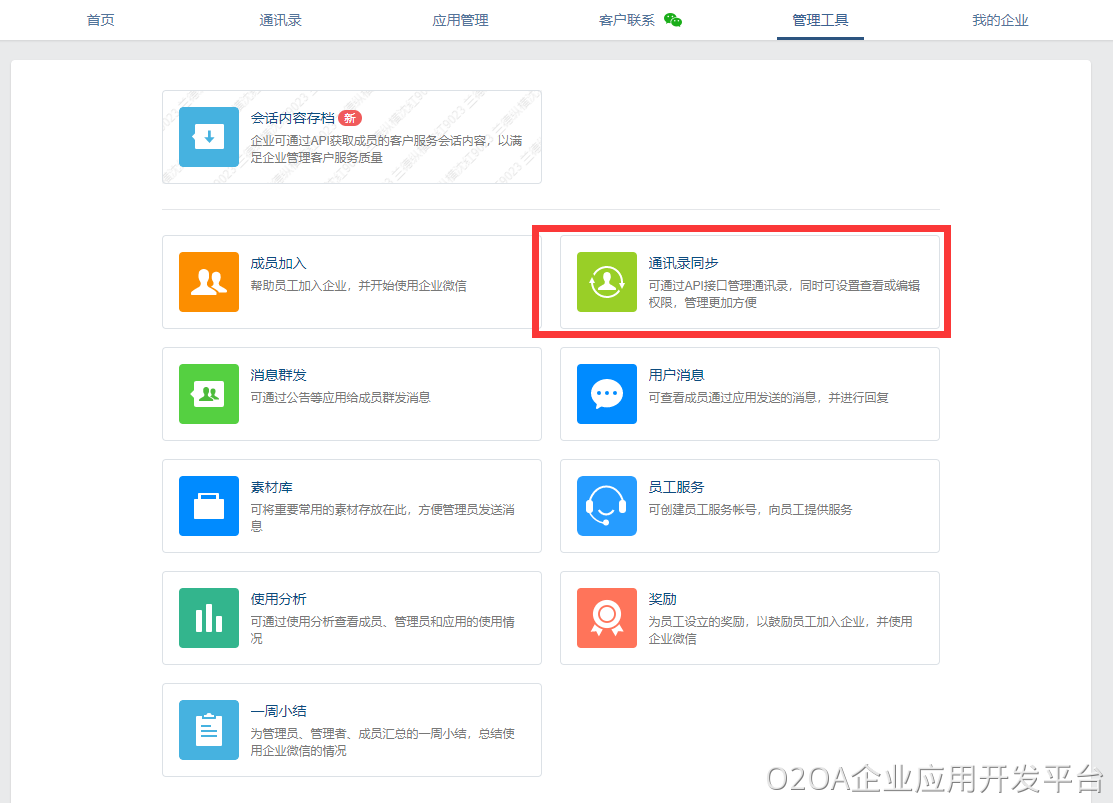This screenshot has height=803, width=1113.
Task: Switch to the 通讯录 tab
Action: click(280, 20)
